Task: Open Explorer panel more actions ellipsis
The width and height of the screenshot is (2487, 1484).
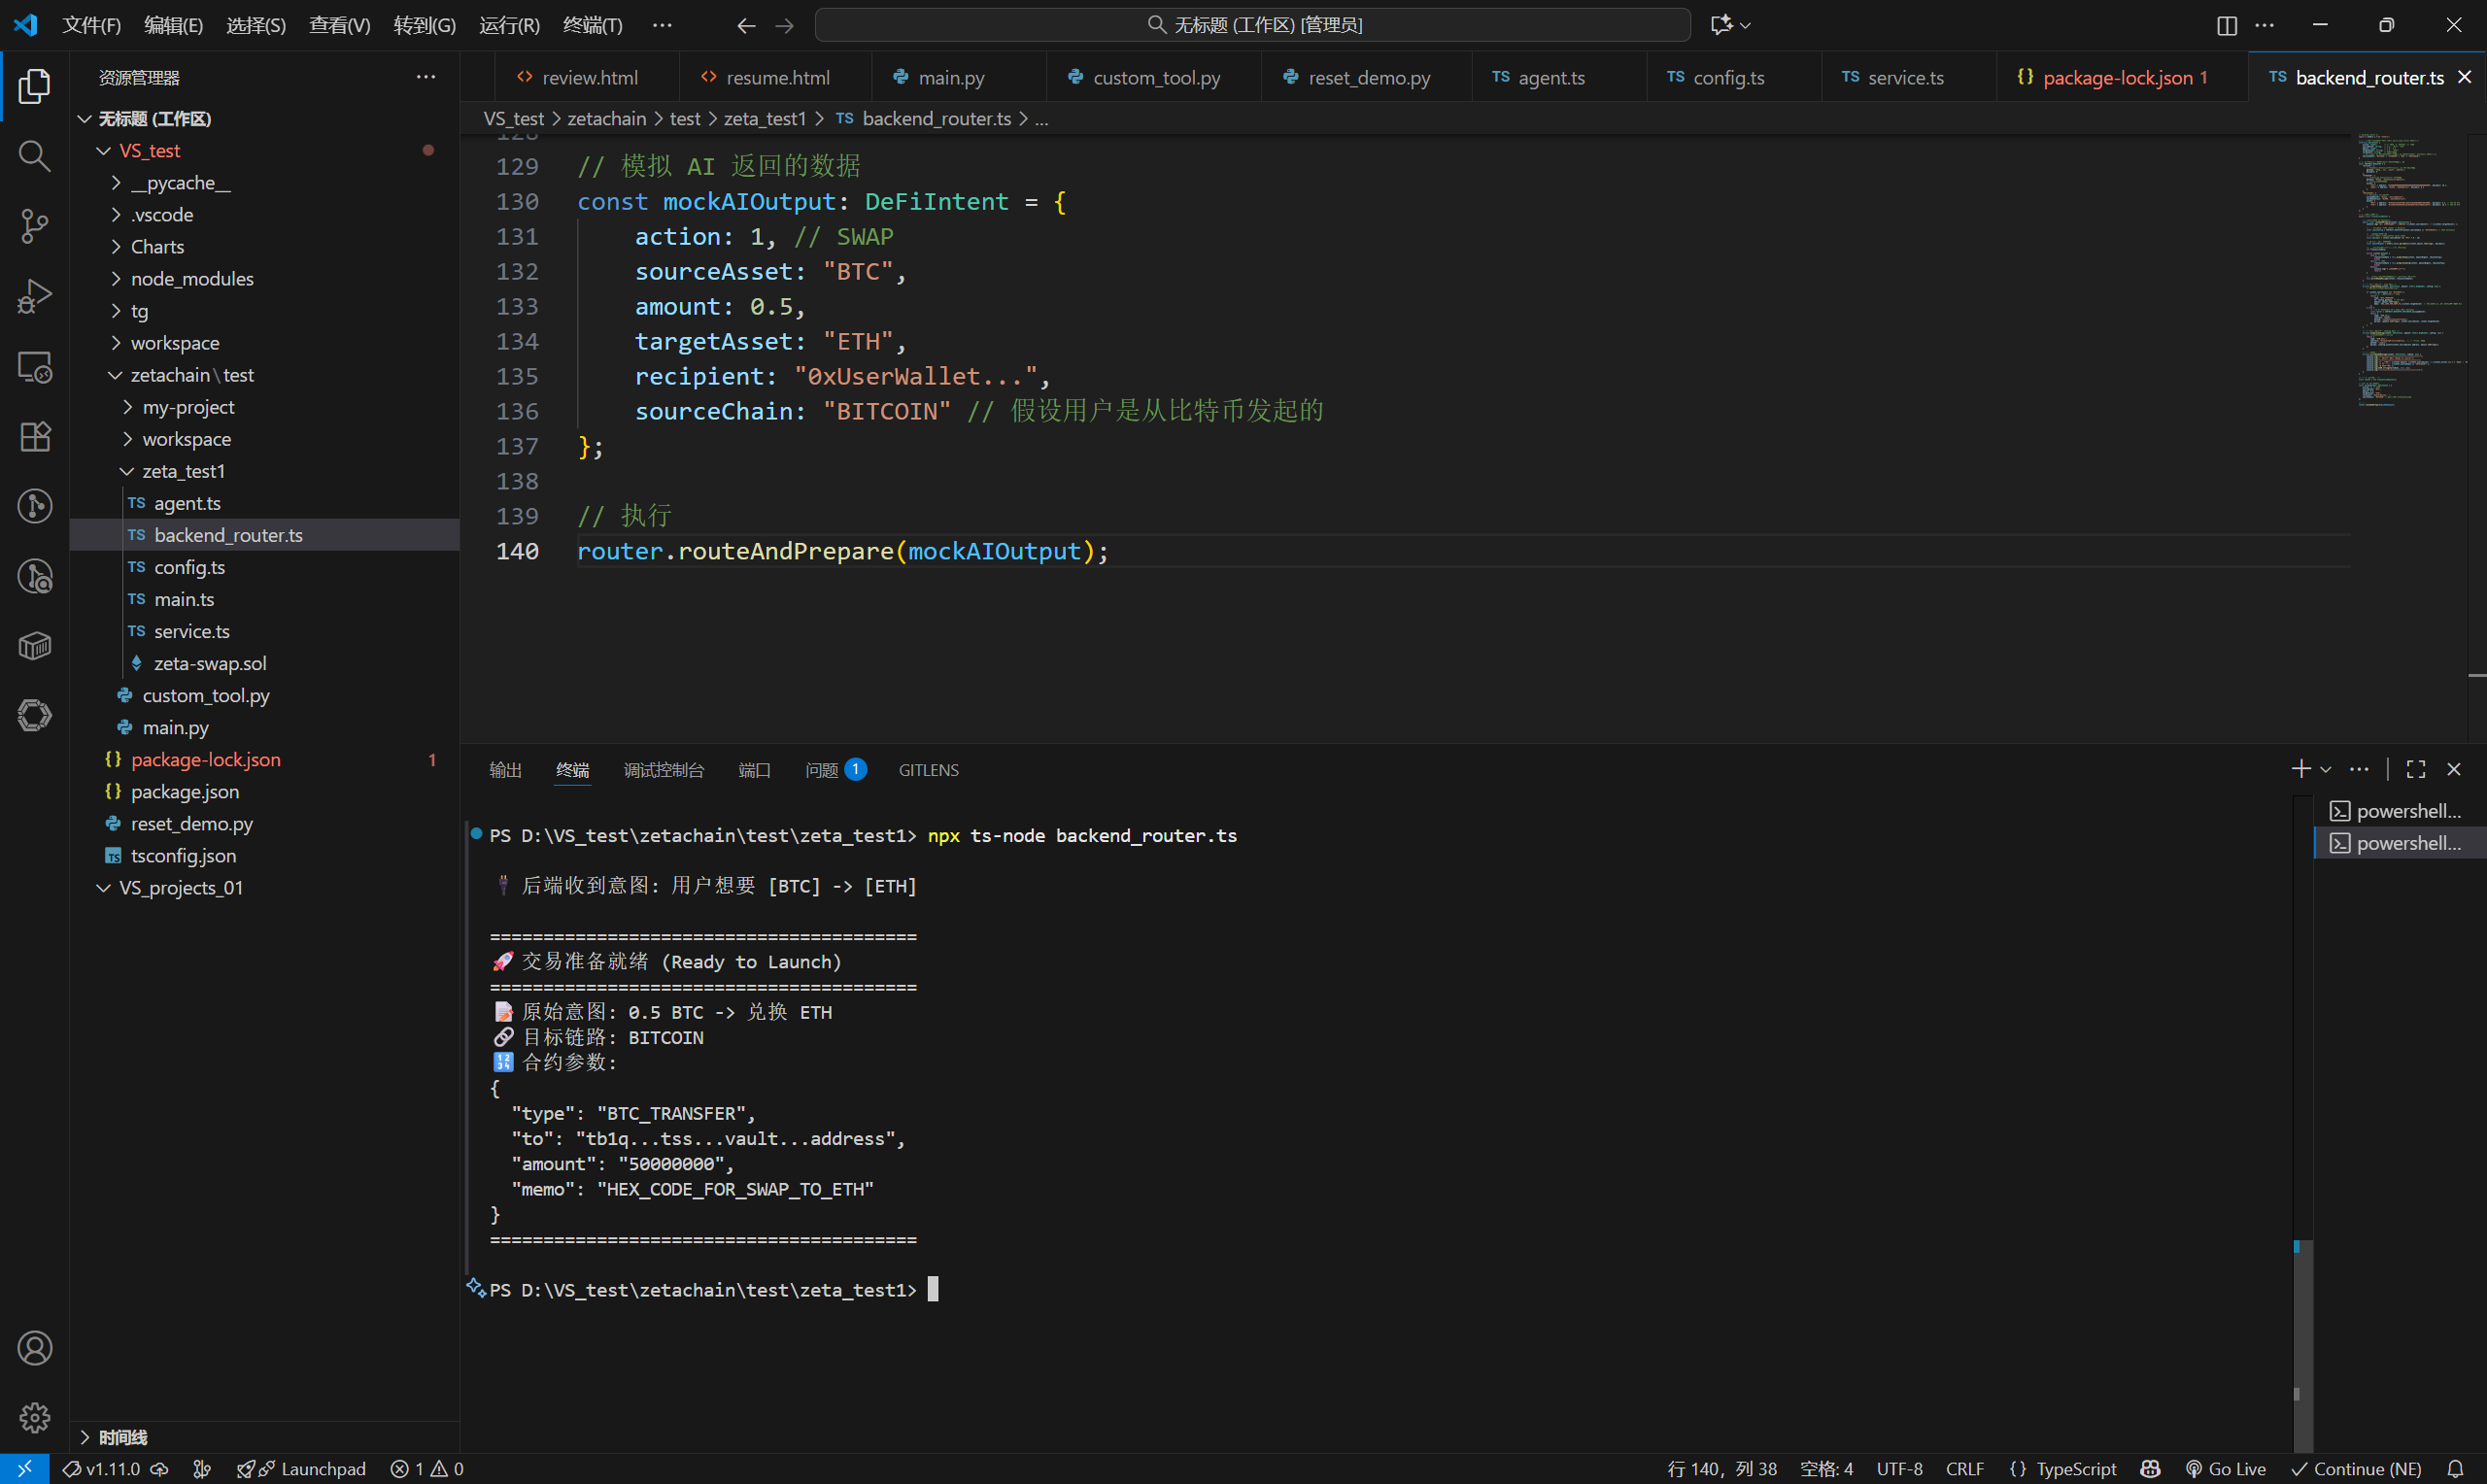Action: [426, 77]
